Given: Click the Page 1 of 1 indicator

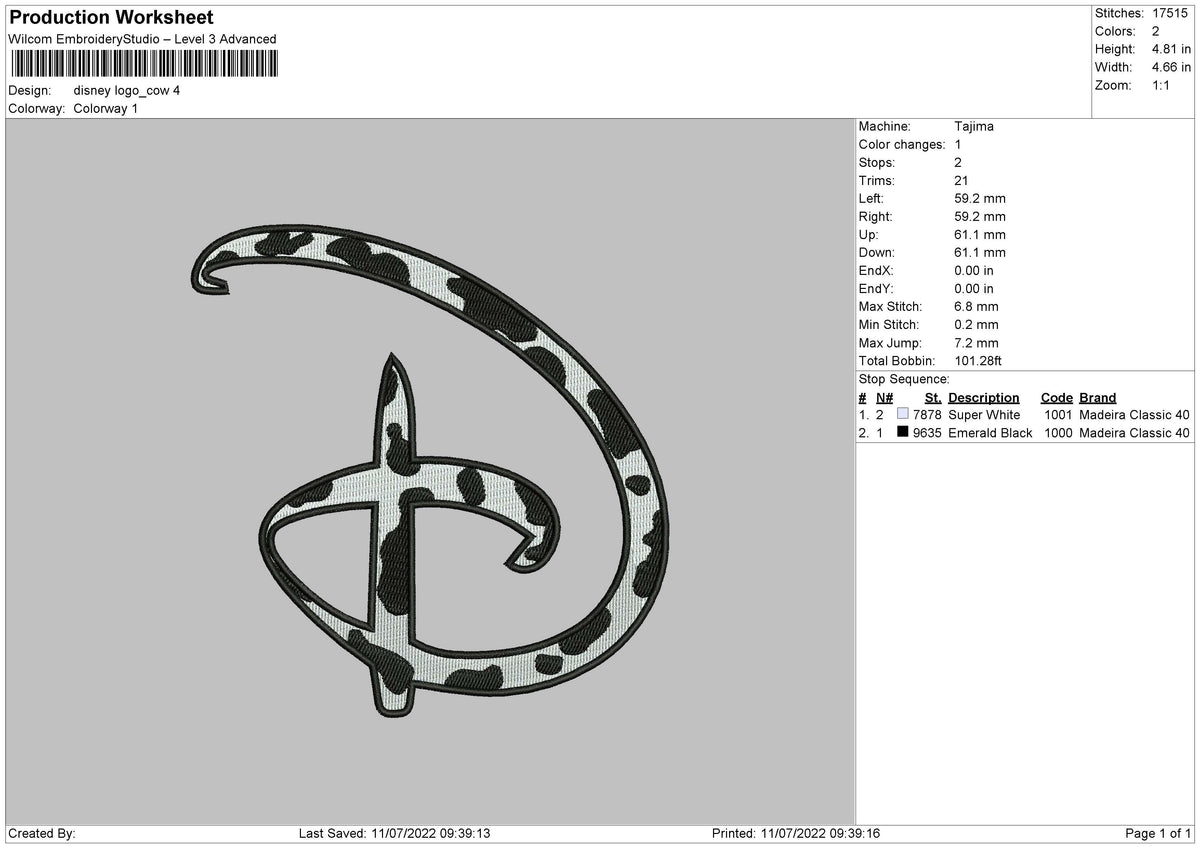Looking at the screenshot, I should click(1158, 833).
